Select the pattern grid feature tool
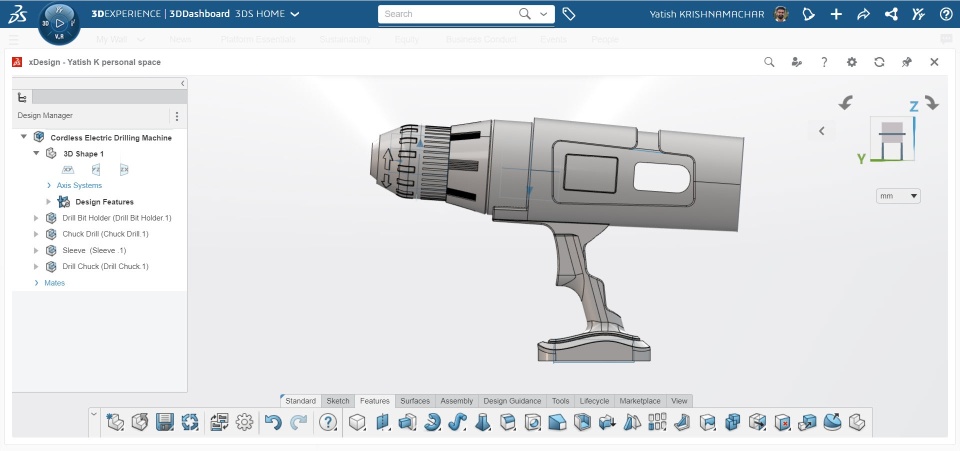 pos(657,422)
